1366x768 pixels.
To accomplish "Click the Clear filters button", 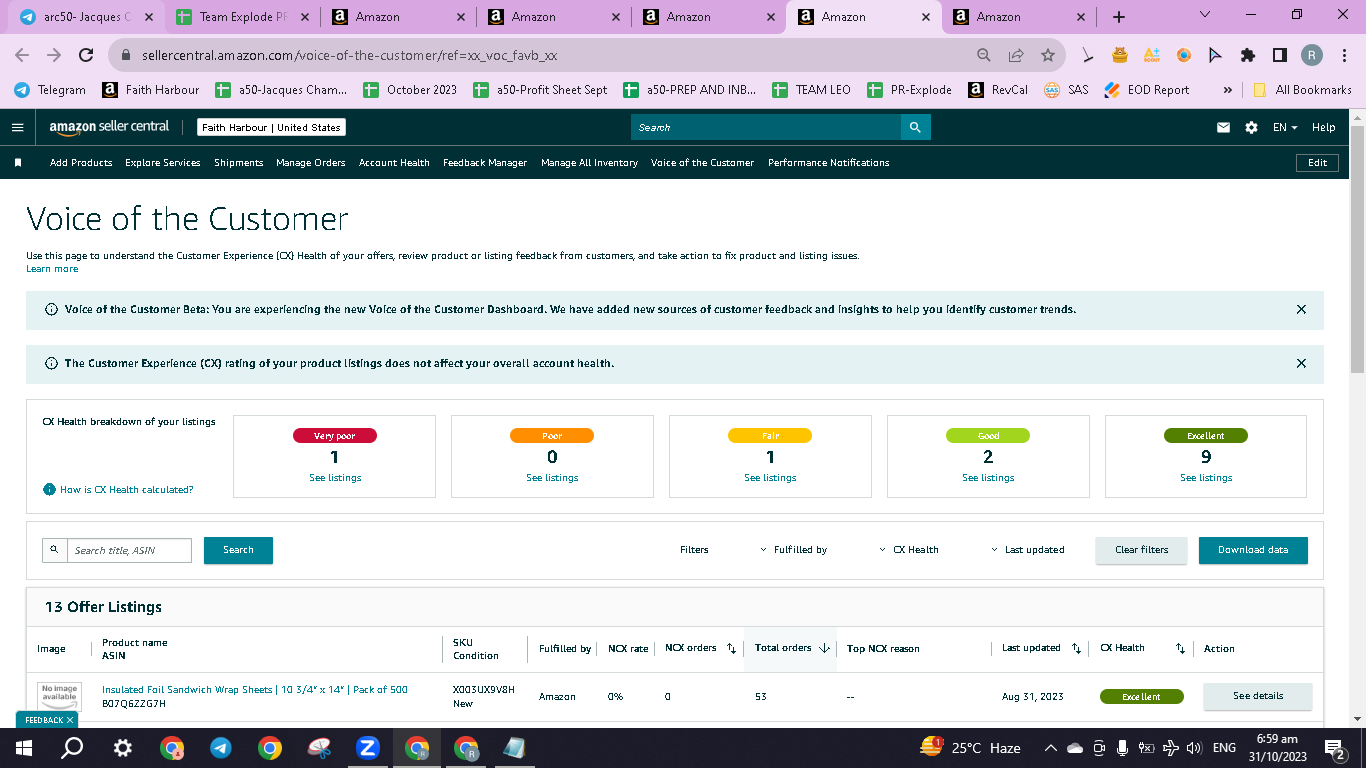I will (x=1141, y=550).
